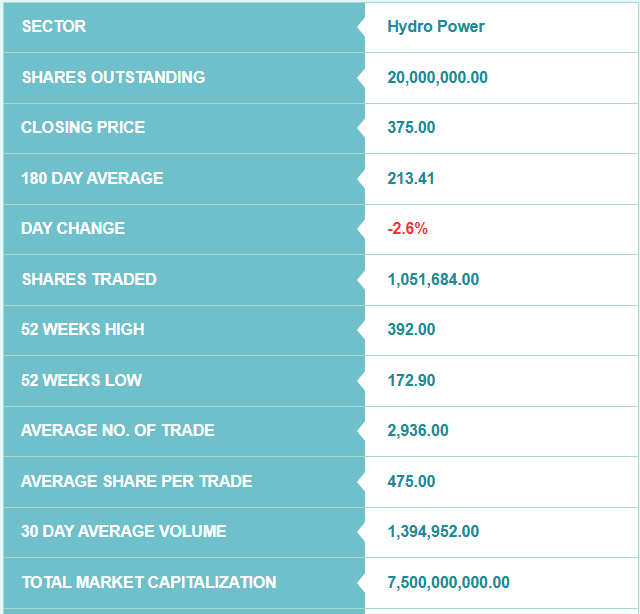Click the 180 DAY AVERAGE label
Image resolution: width=640 pixels, height=614 pixels.
click(x=92, y=178)
